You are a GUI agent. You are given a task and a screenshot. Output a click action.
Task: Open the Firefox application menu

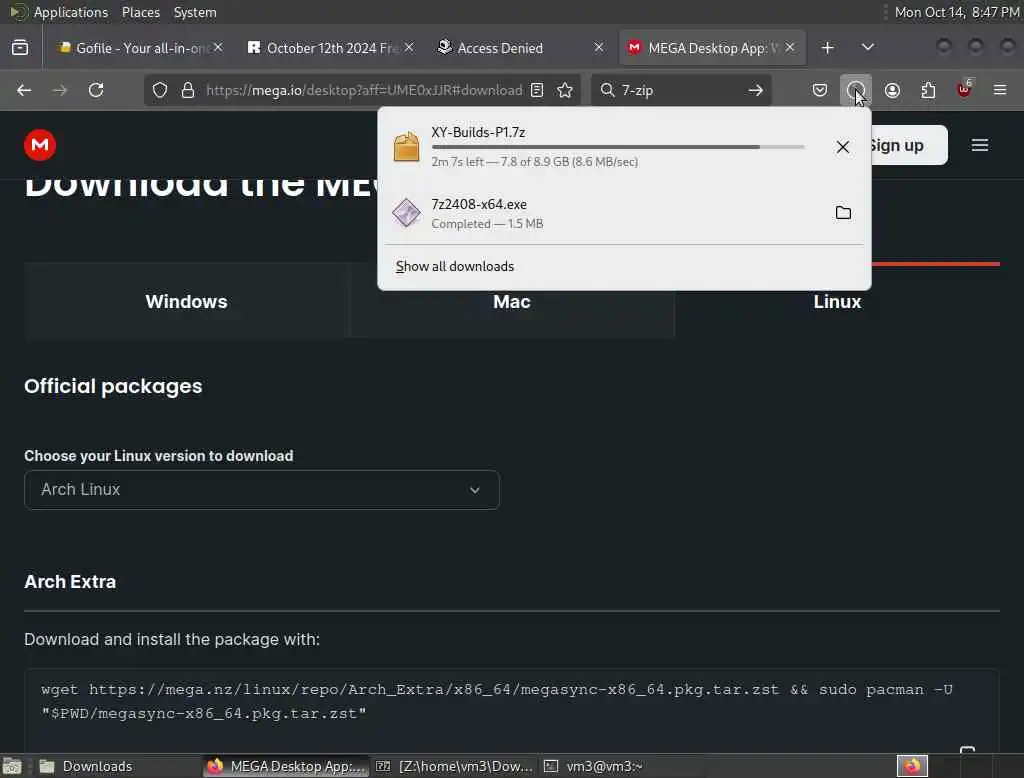1000,90
